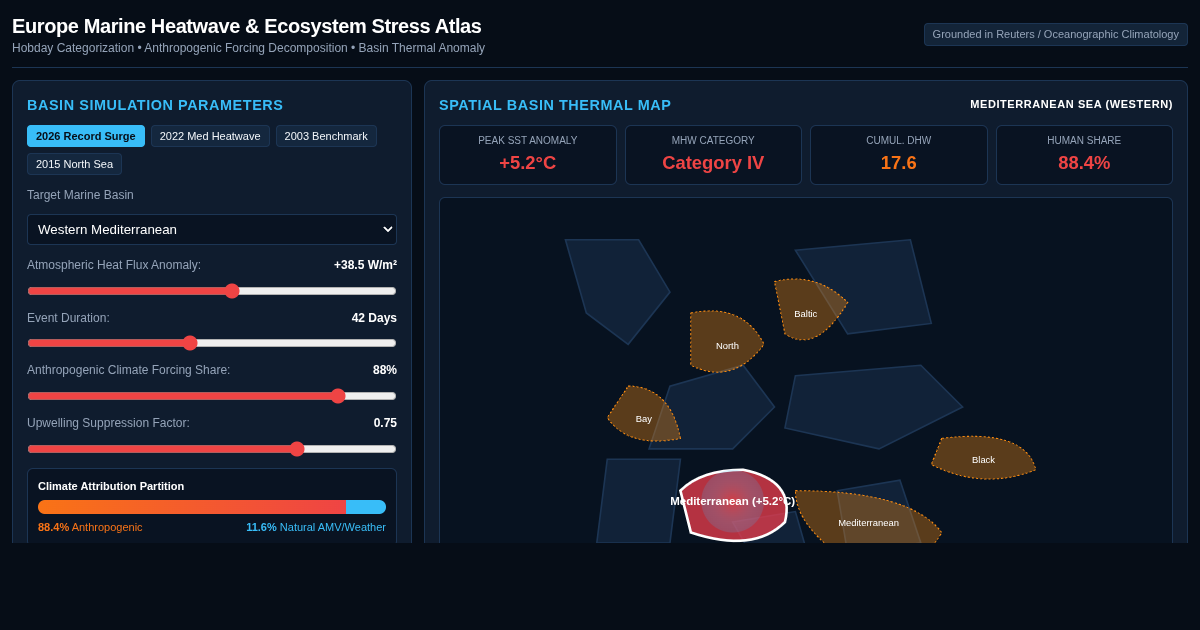Select the 2015 North Sea preset
Viewport: 1200px width, 630px height.
coord(74,164)
